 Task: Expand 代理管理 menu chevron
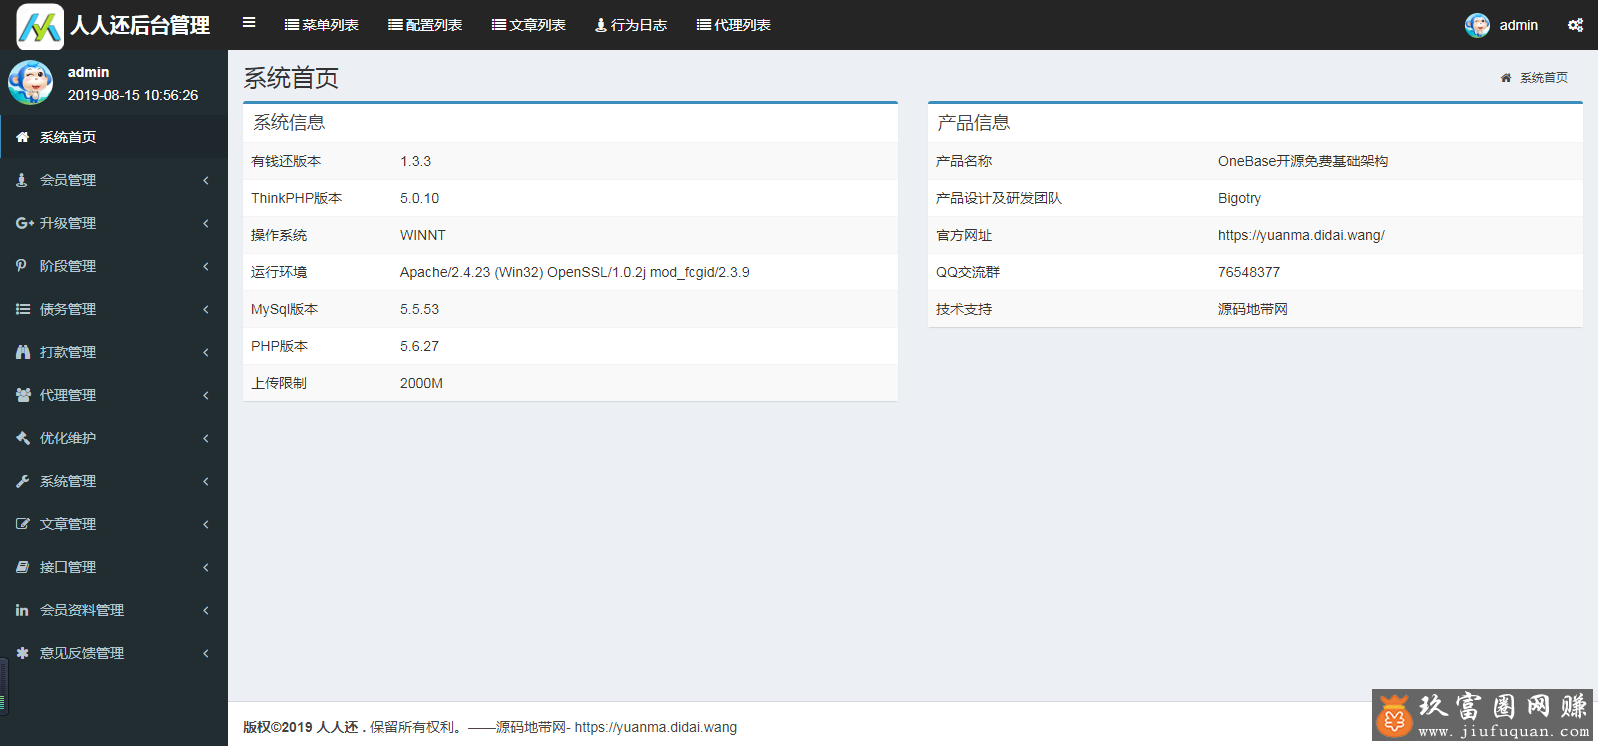206,395
